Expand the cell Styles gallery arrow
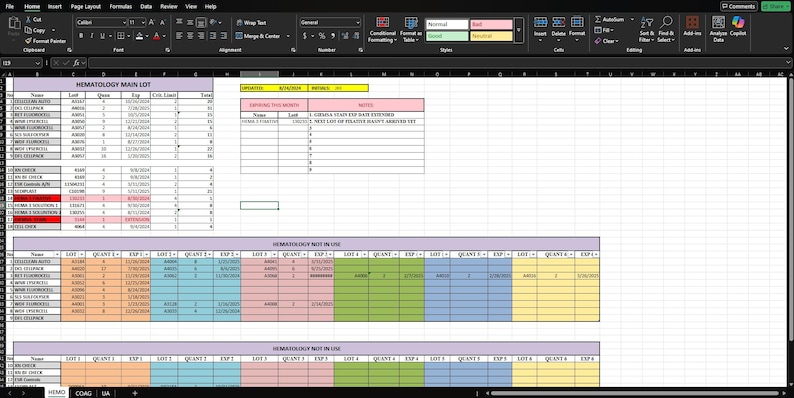 point(519,30)
